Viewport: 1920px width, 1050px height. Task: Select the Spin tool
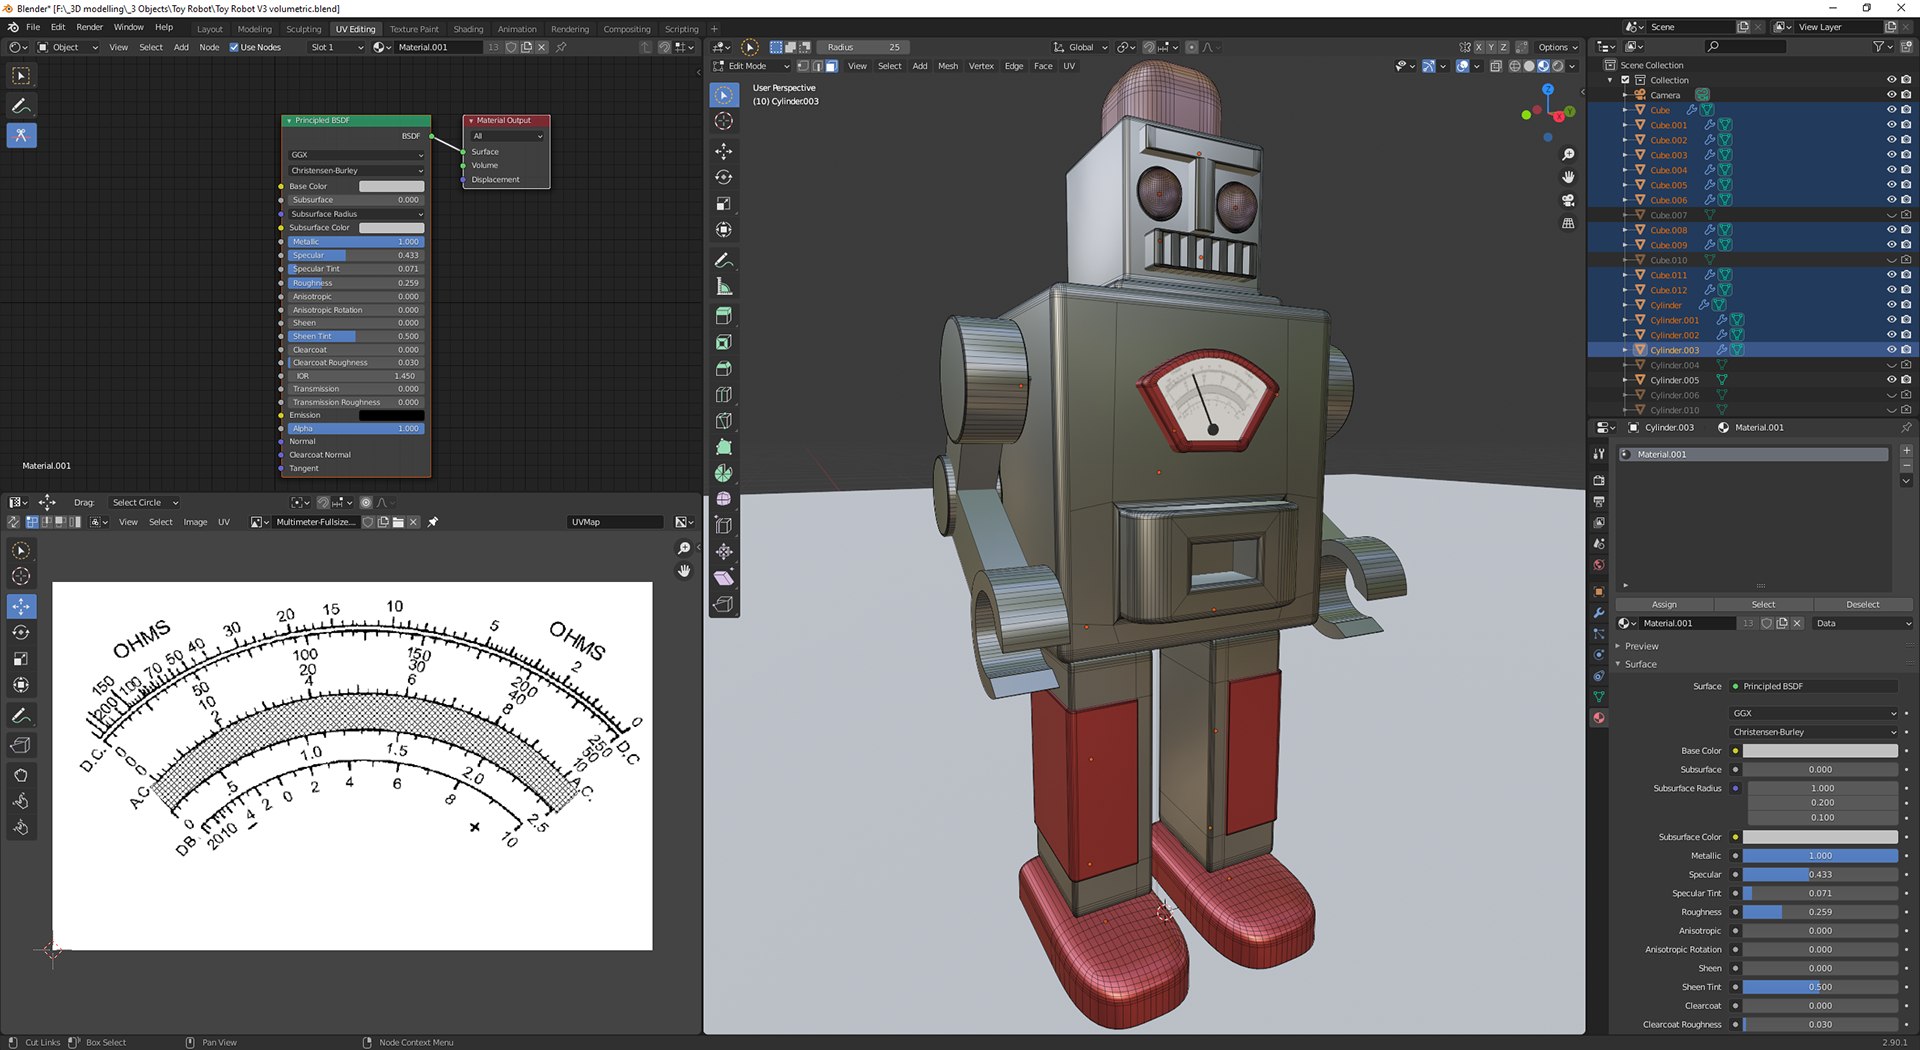724,473
